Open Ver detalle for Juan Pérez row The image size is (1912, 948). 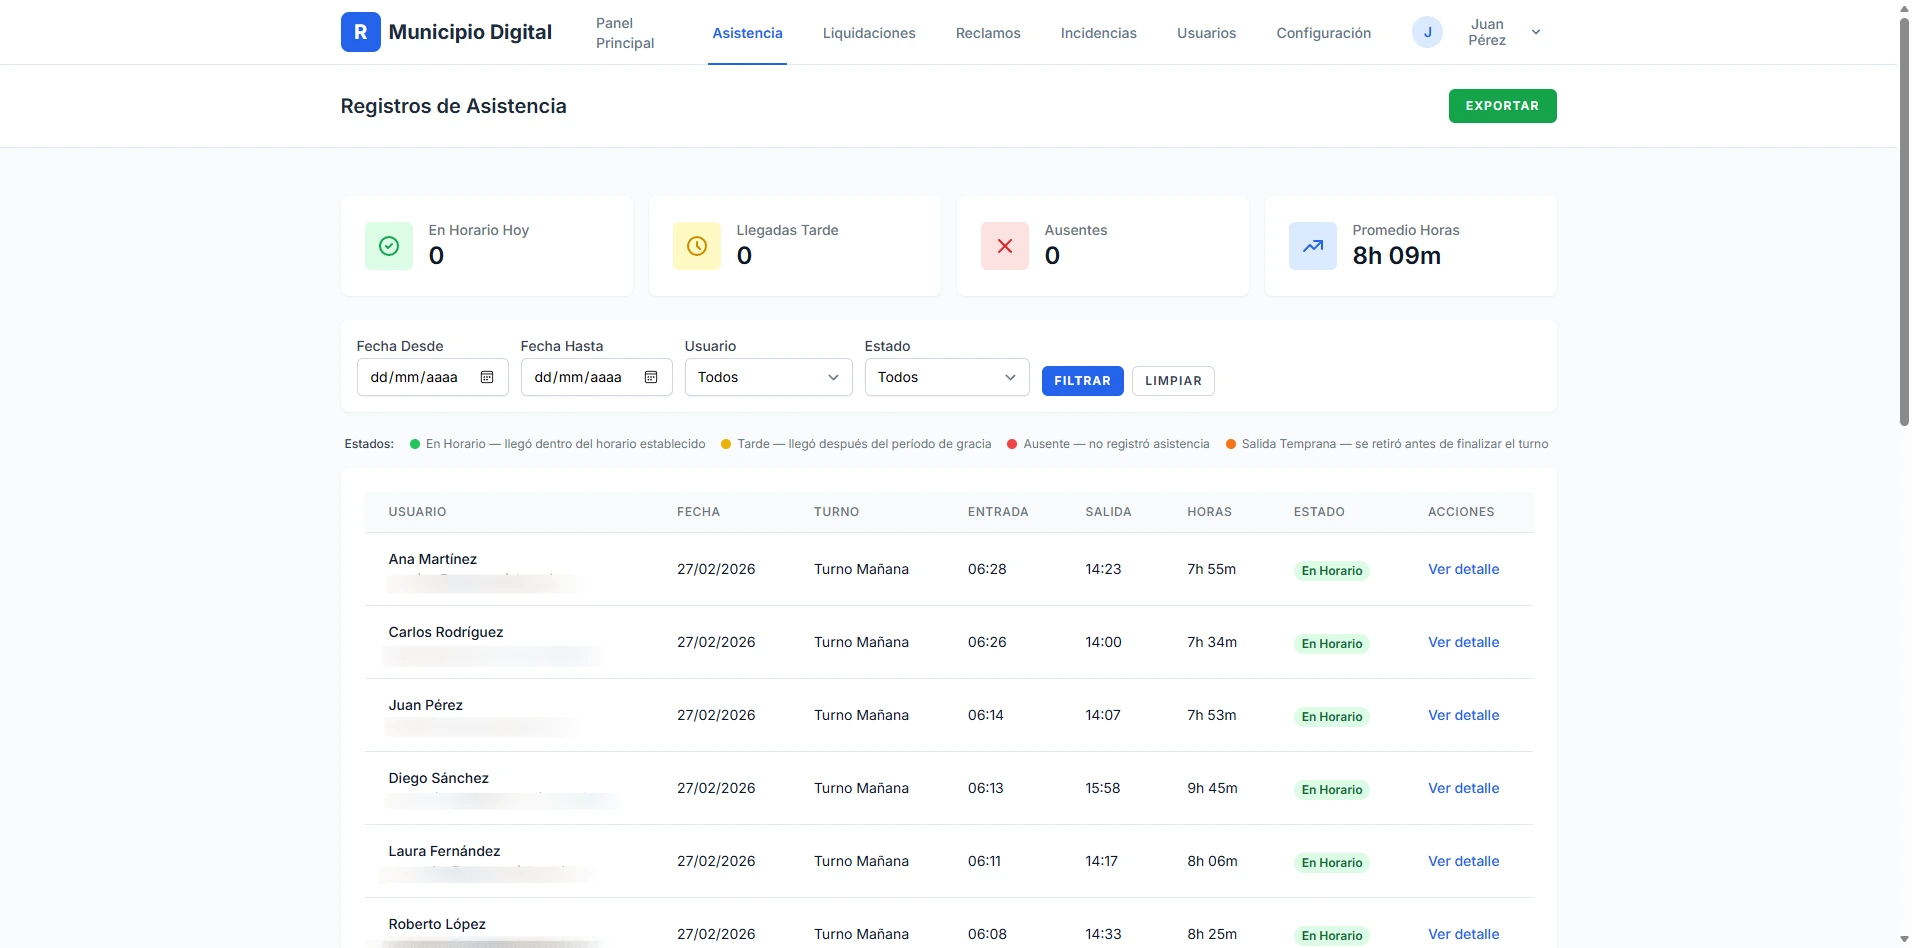coord(1463,715)
